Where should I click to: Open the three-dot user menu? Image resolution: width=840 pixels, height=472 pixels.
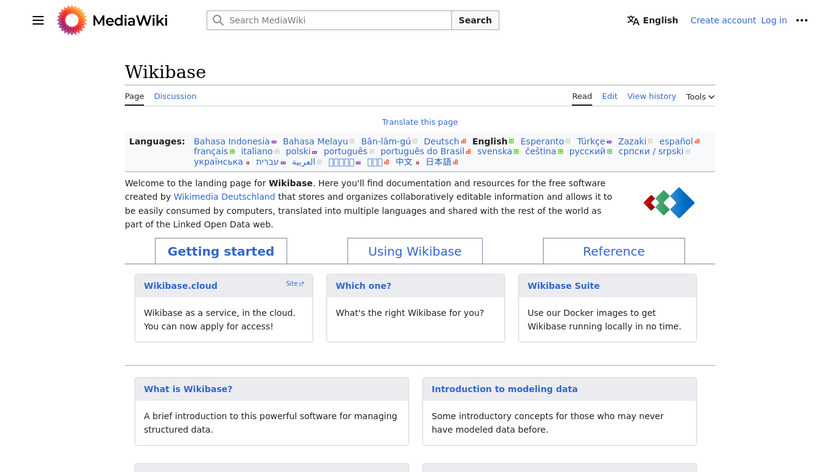pyautogui.click(x=801, y=20)
